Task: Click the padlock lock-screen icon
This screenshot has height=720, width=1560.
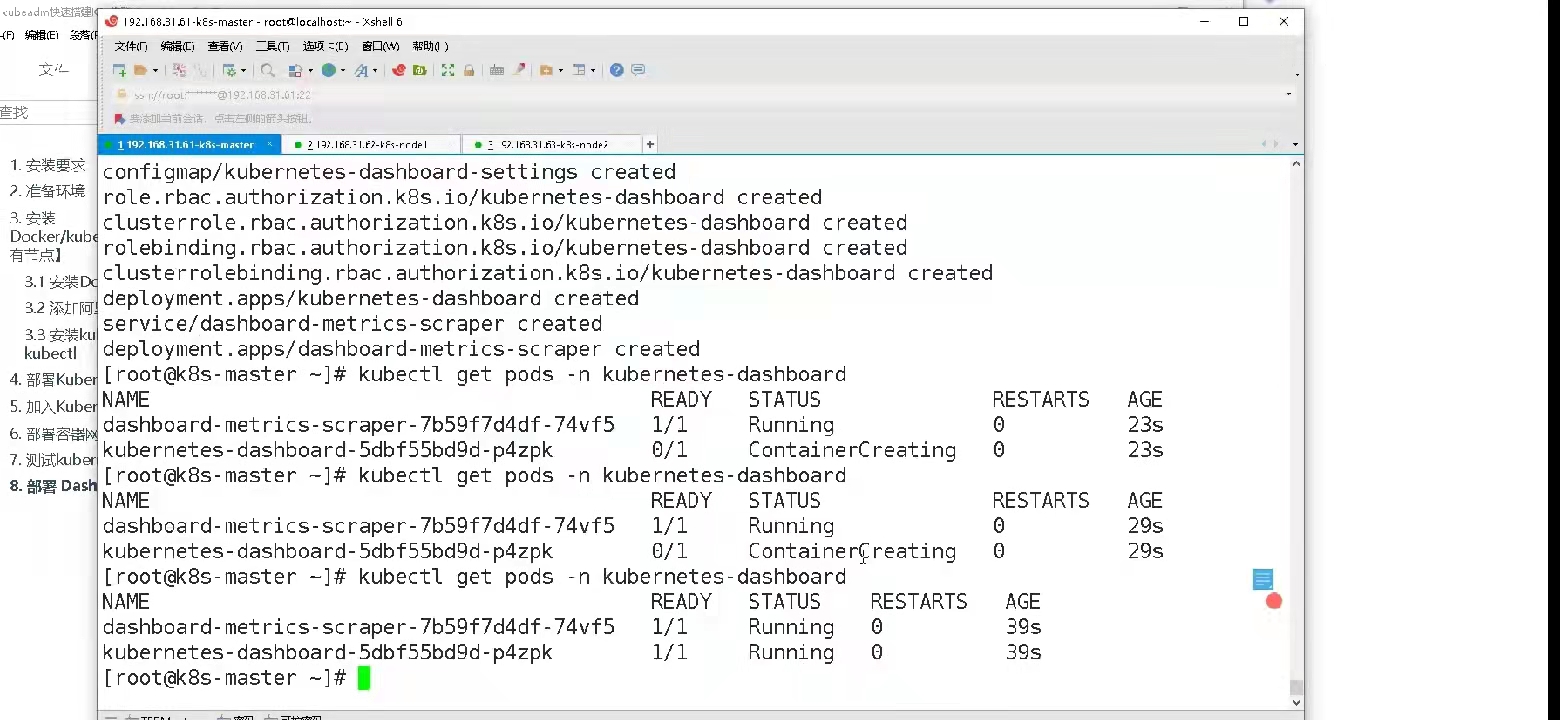Action: pos(467,70)
